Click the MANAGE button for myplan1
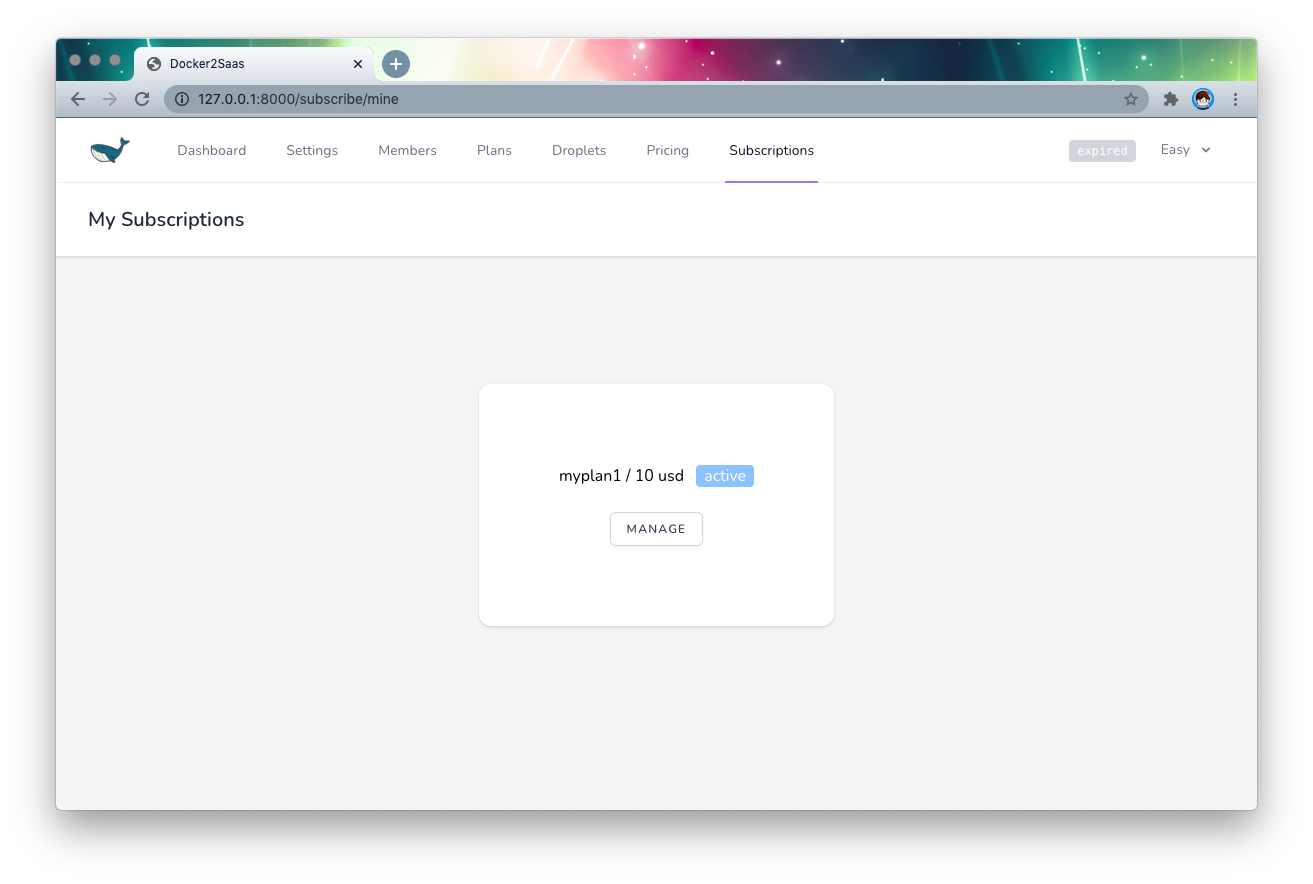1313x884 pixels. click(656, 528)
